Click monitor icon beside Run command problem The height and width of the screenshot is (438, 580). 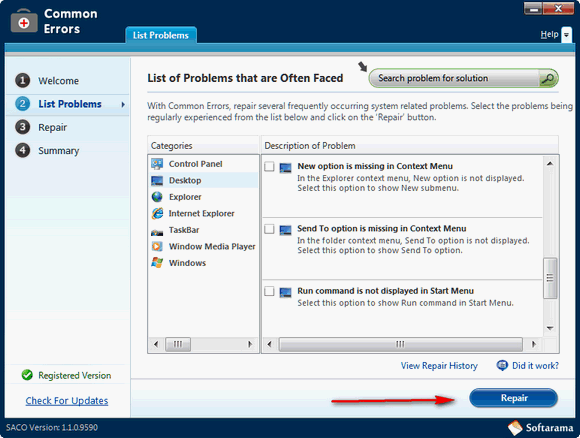(x=285, y=292)
